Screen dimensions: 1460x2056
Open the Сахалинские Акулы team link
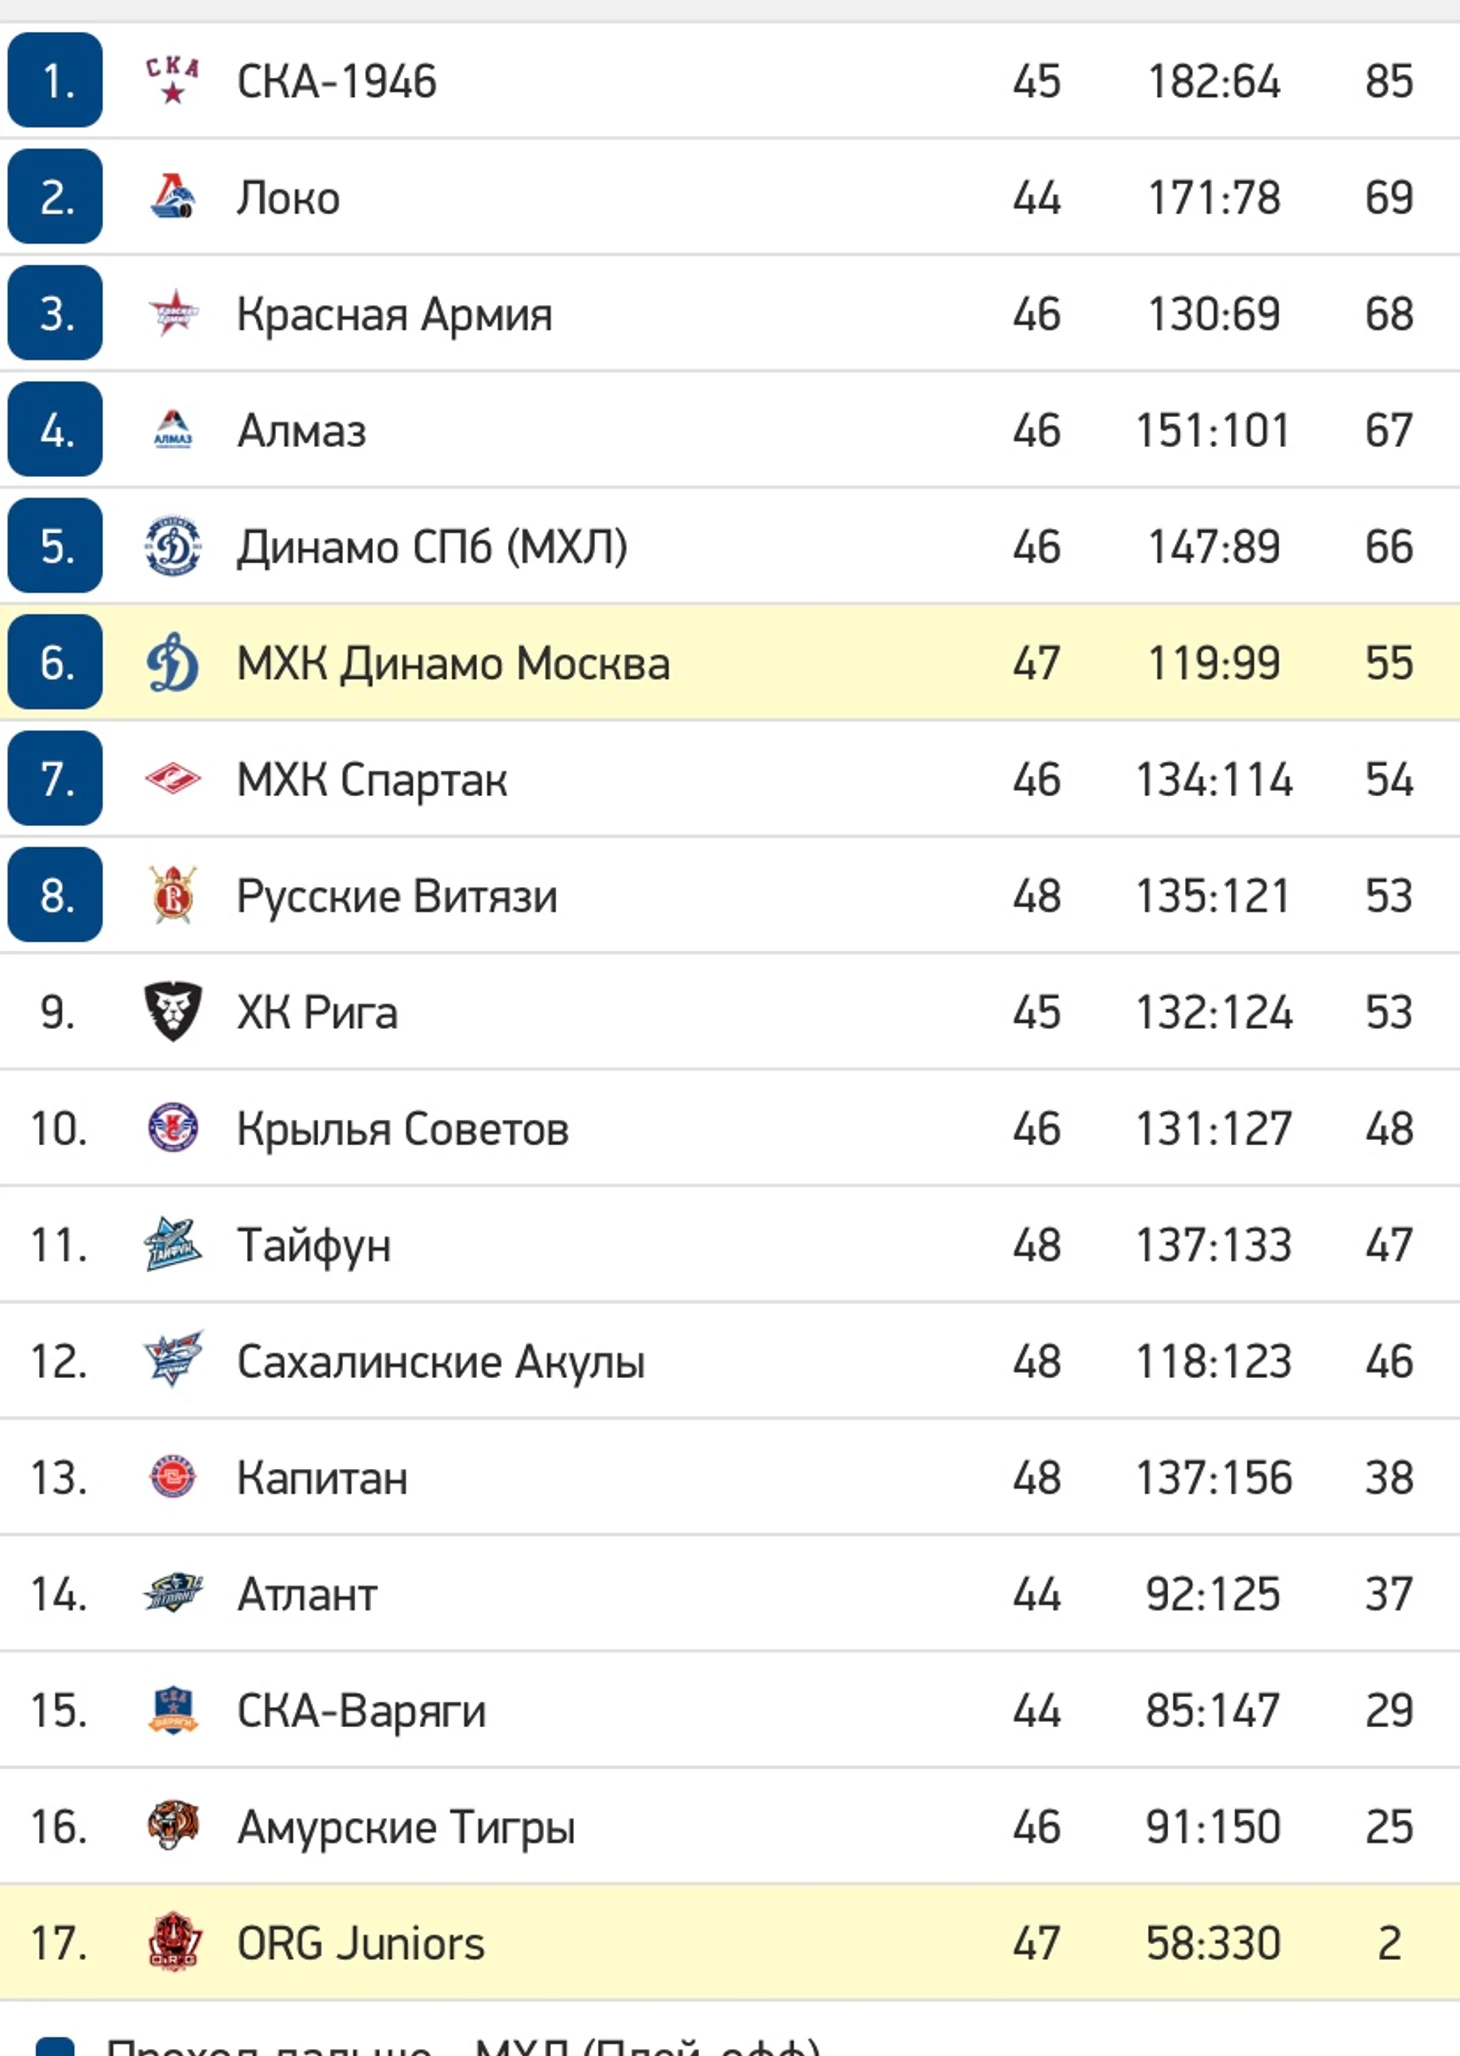pos(440,1361)
